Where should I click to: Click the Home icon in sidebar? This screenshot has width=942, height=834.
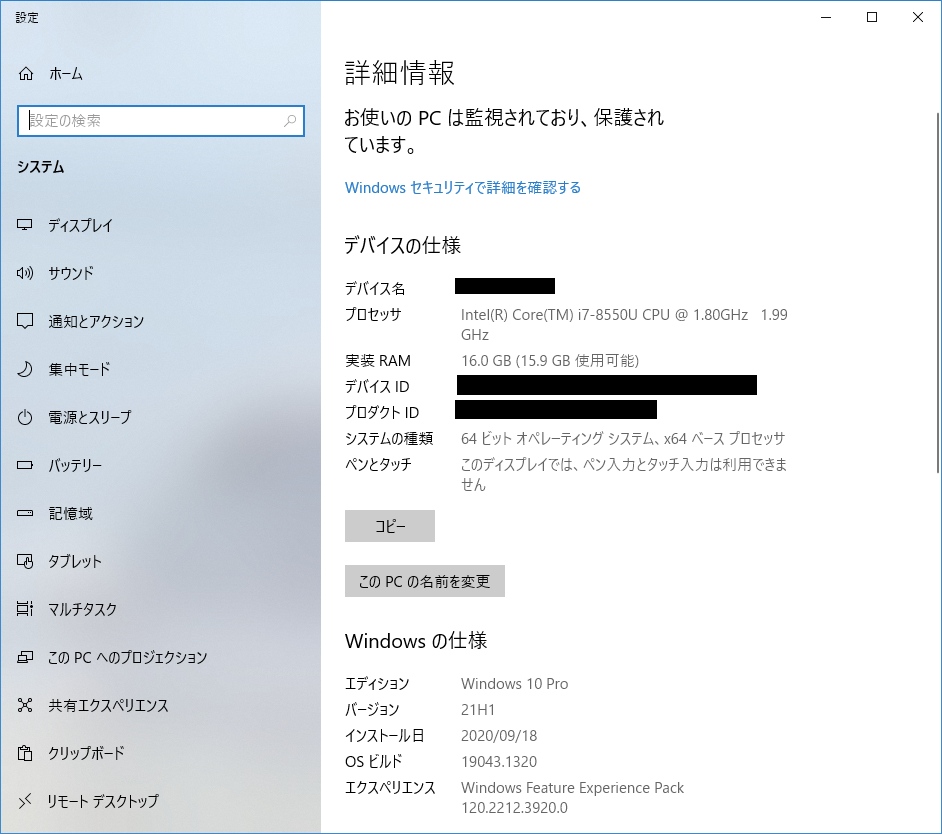pyautogui.click(x=26, y=74)
